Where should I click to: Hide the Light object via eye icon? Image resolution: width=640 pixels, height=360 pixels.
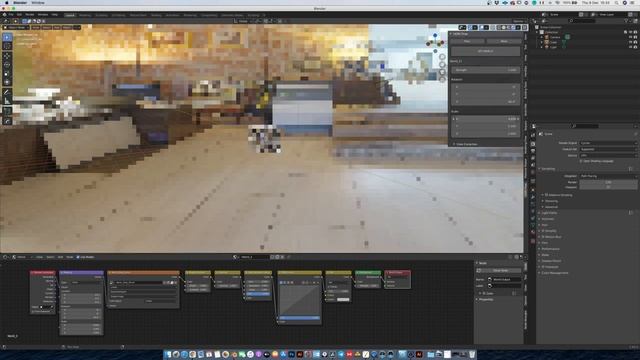pyautogui.click(x=631, y=47)
